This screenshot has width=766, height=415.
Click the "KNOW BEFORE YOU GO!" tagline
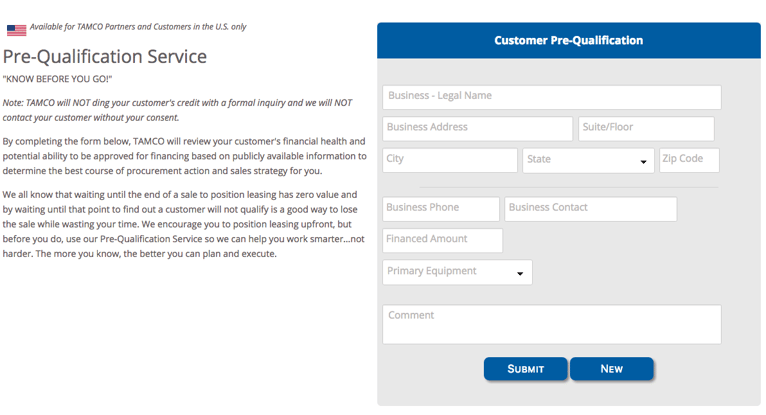(57, 79)
